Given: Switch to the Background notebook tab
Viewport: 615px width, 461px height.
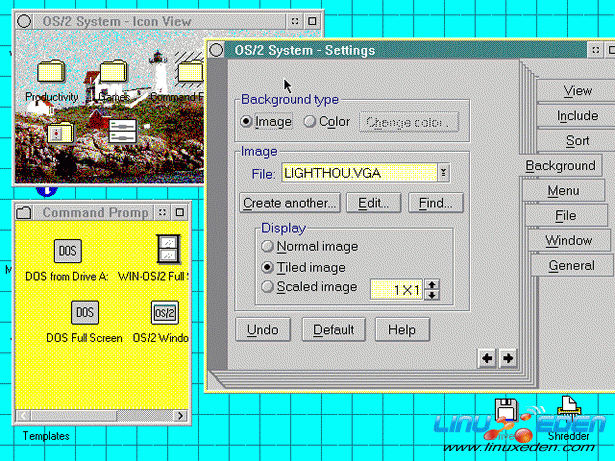Looking at the screenshot, I should tap(560, 166).
